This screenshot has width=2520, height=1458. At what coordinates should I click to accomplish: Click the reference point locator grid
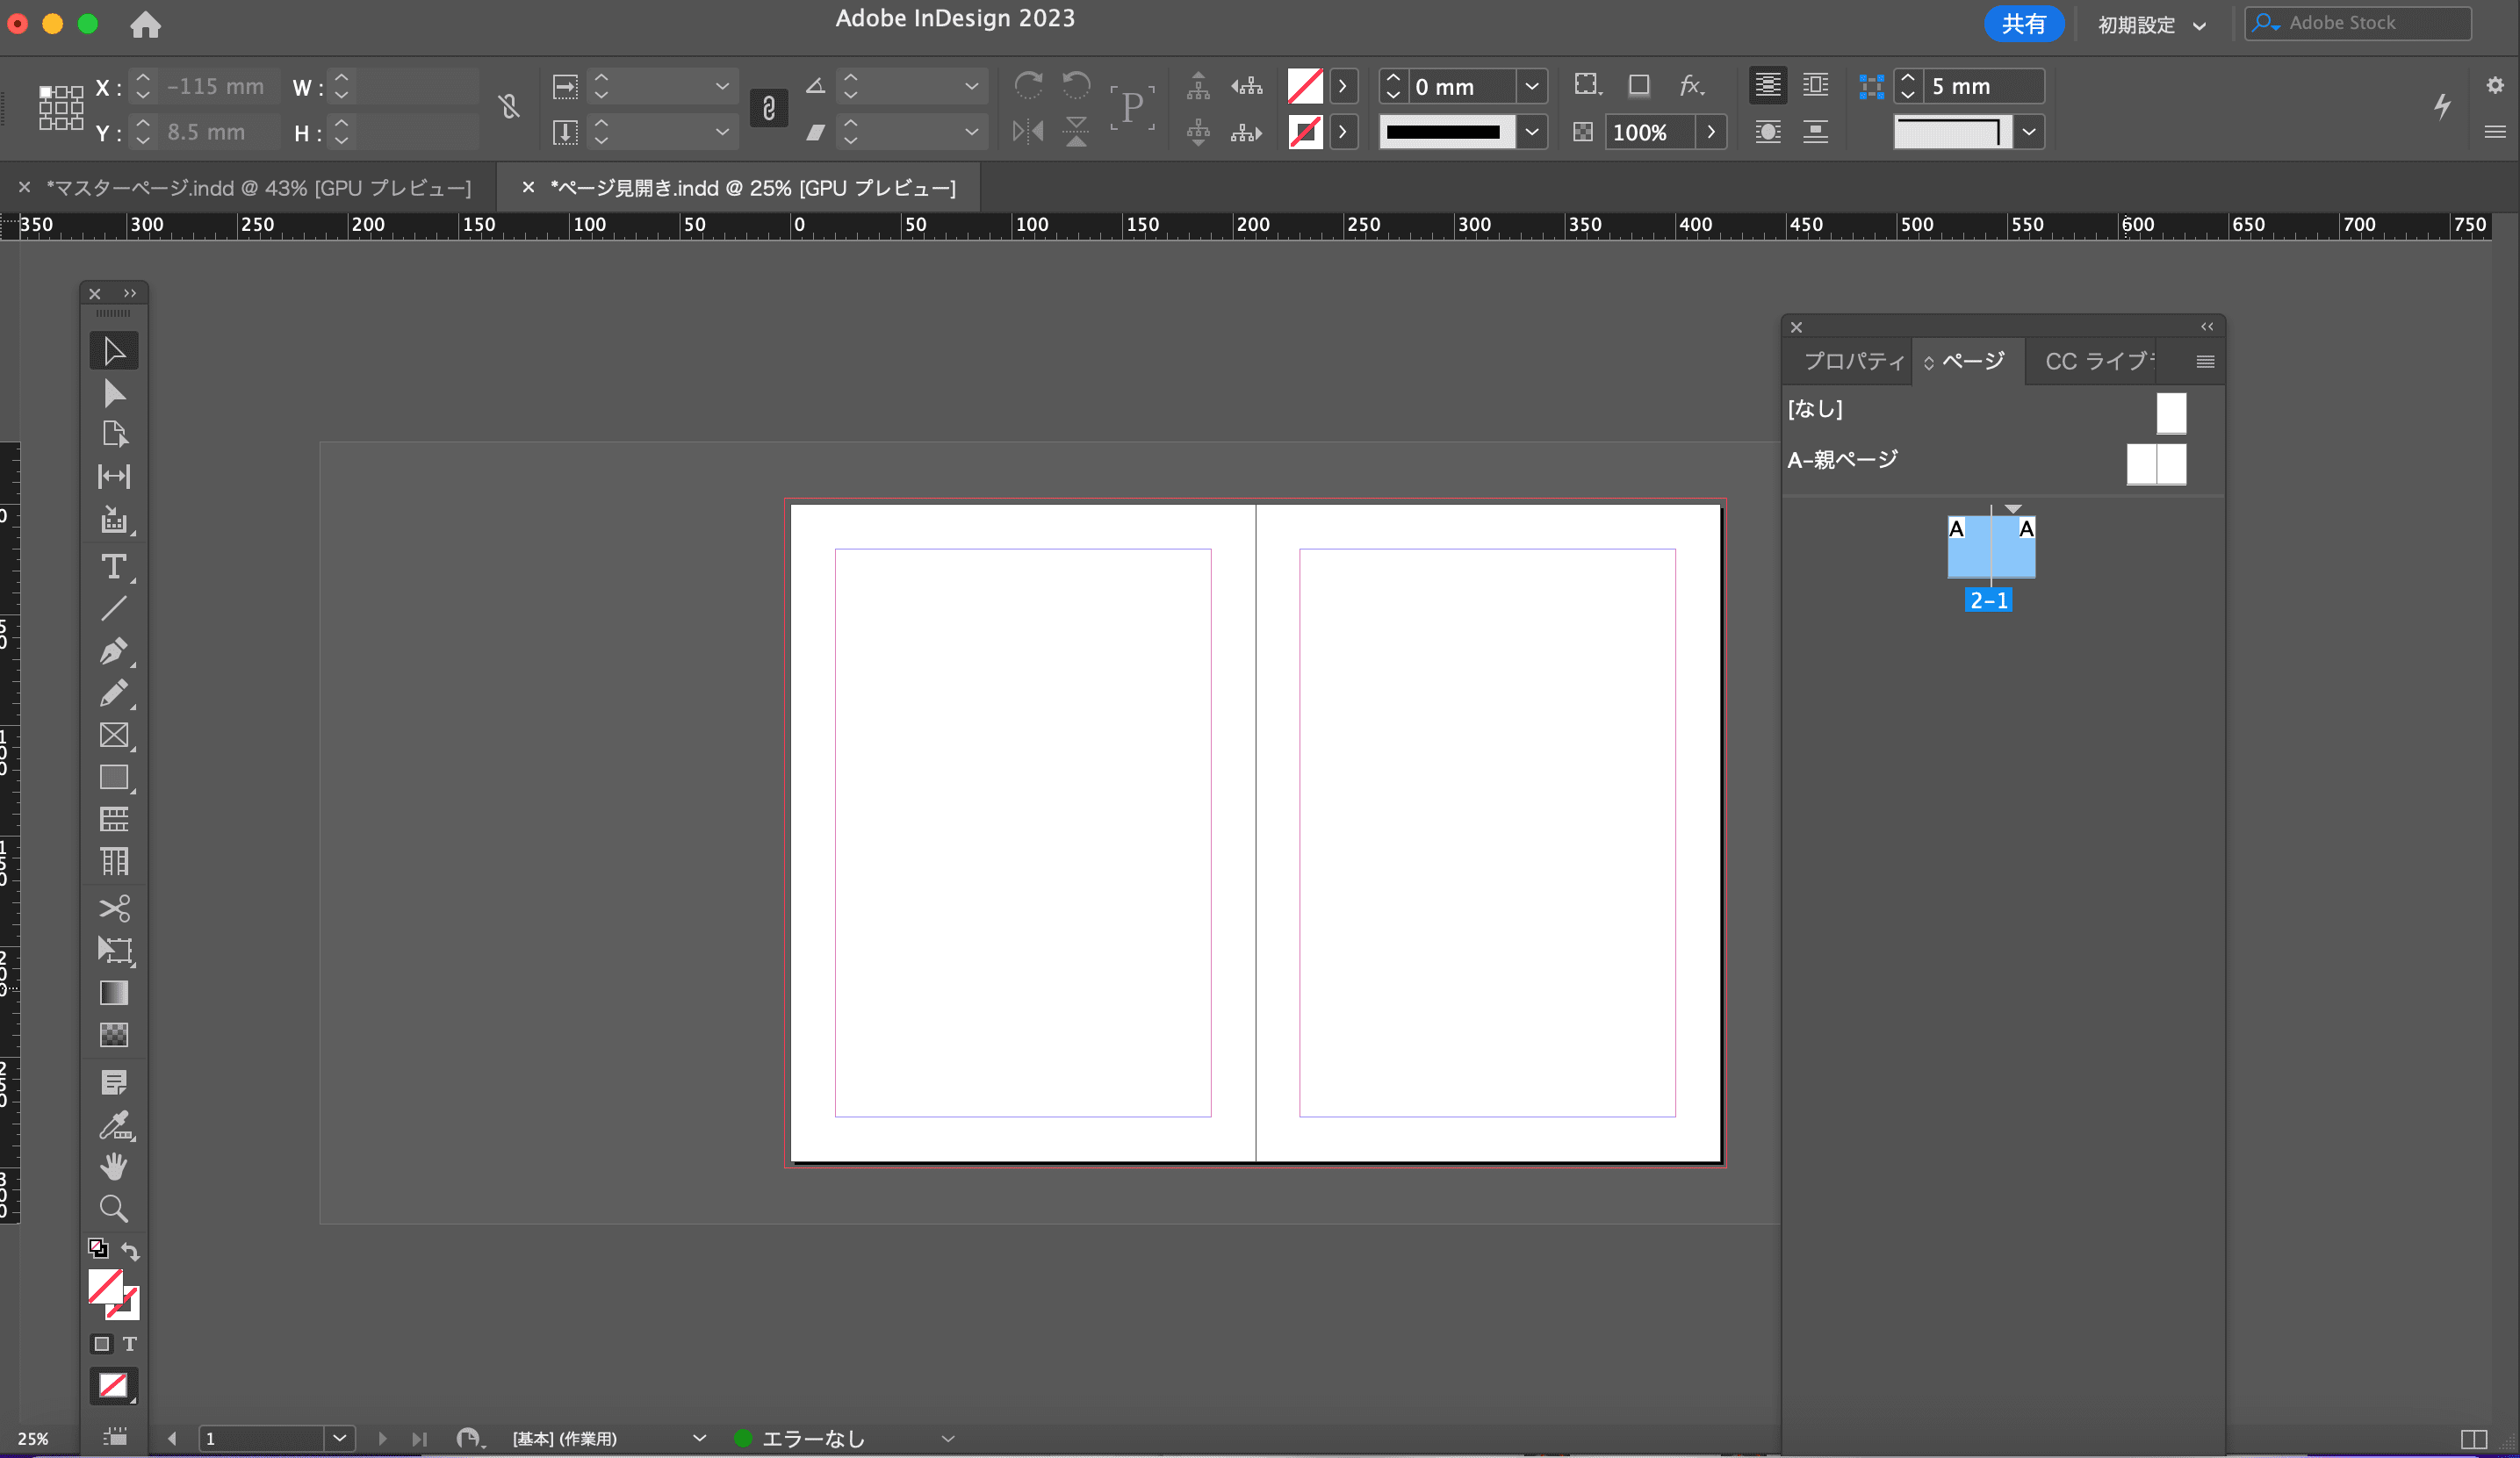click(61, 107)
